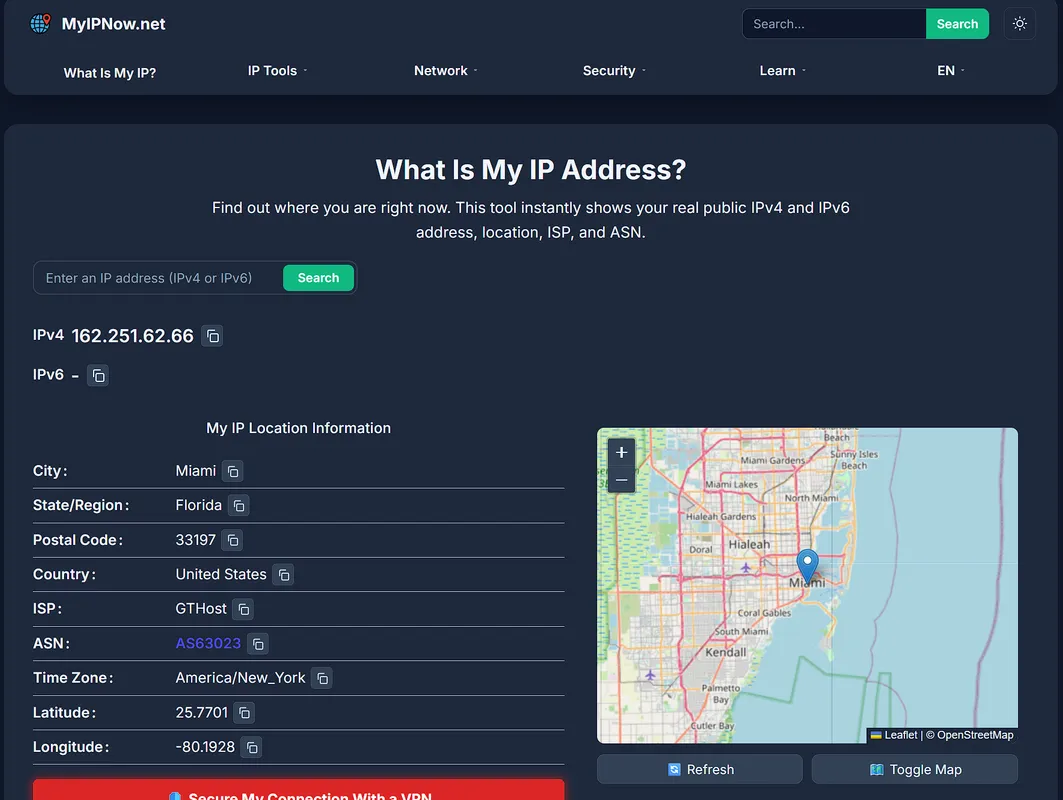Open the AS63023 ASN link

click(208, 643)
